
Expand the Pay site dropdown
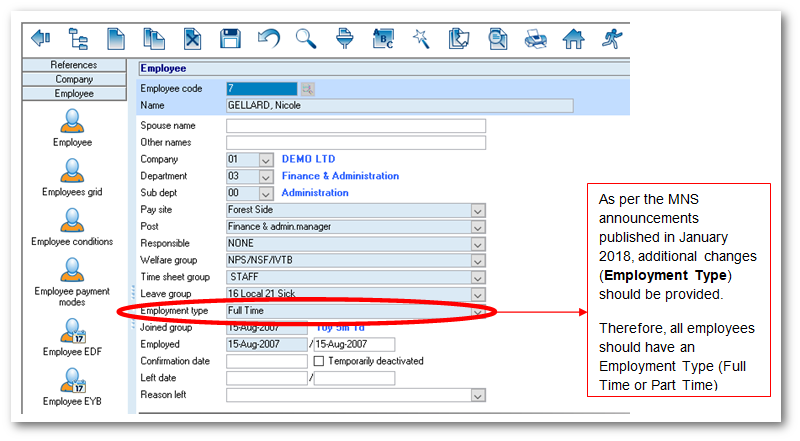(x=478, y=210)
